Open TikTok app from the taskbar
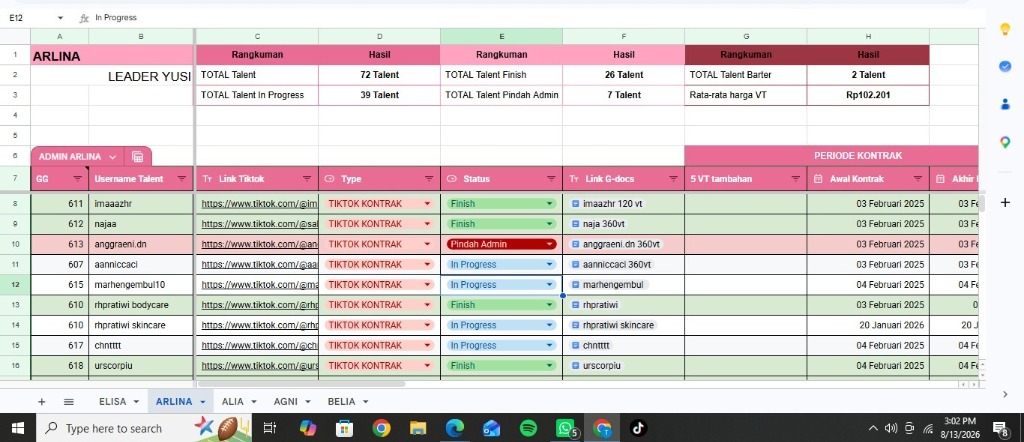Viewport: 1024px width, 442px height. pos(638,428)
